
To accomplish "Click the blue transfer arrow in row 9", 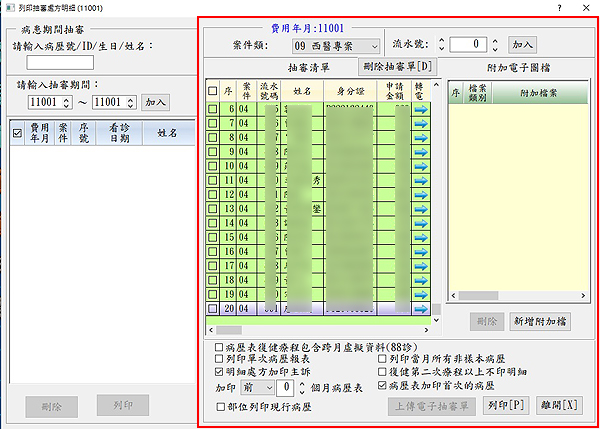I will pos(420,152).
